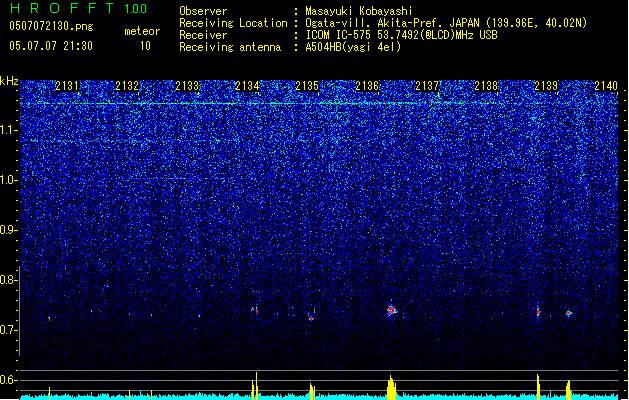
Task: Select the Ogata-vill. Akita-Pref. JAPAN location text
Action: [x=446, y=23]
